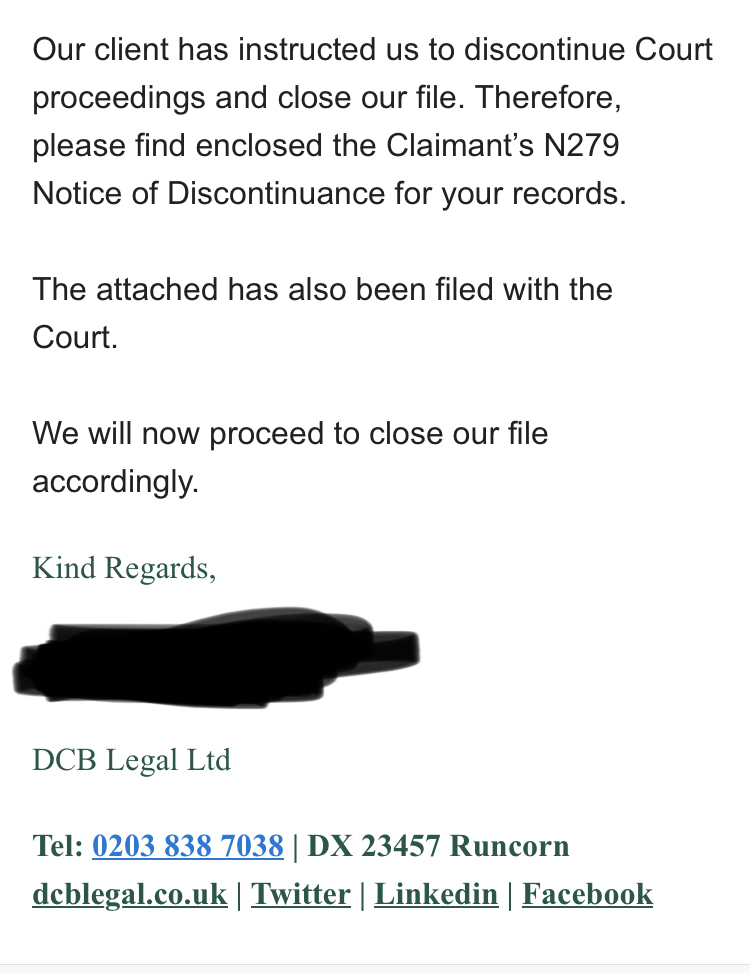Click the Kind Regards sign-off text
Viewport: 750px width, 973px height.
coord(124,568)
